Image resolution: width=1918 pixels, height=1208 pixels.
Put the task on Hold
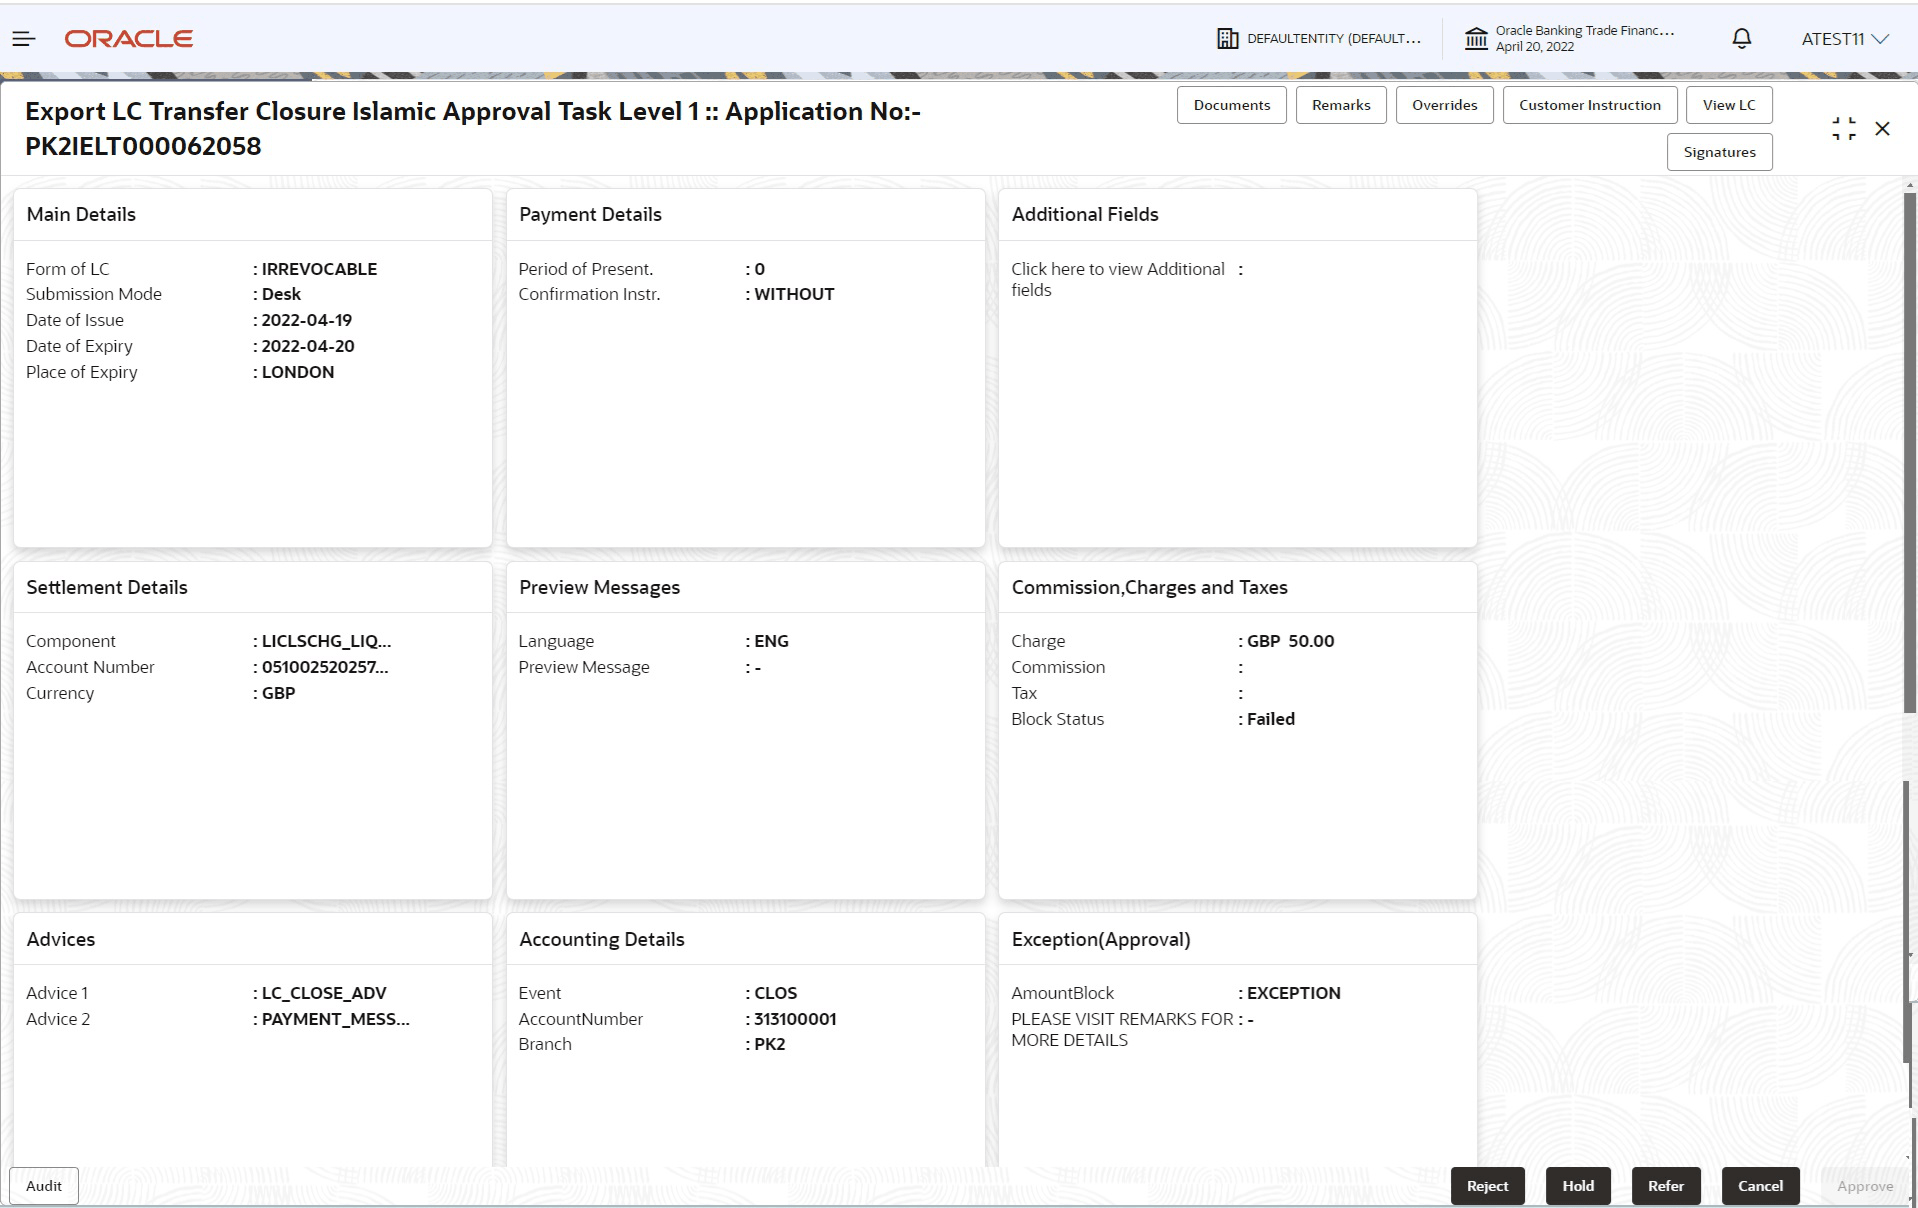pyautogui.click(x=1577, y=1186)
